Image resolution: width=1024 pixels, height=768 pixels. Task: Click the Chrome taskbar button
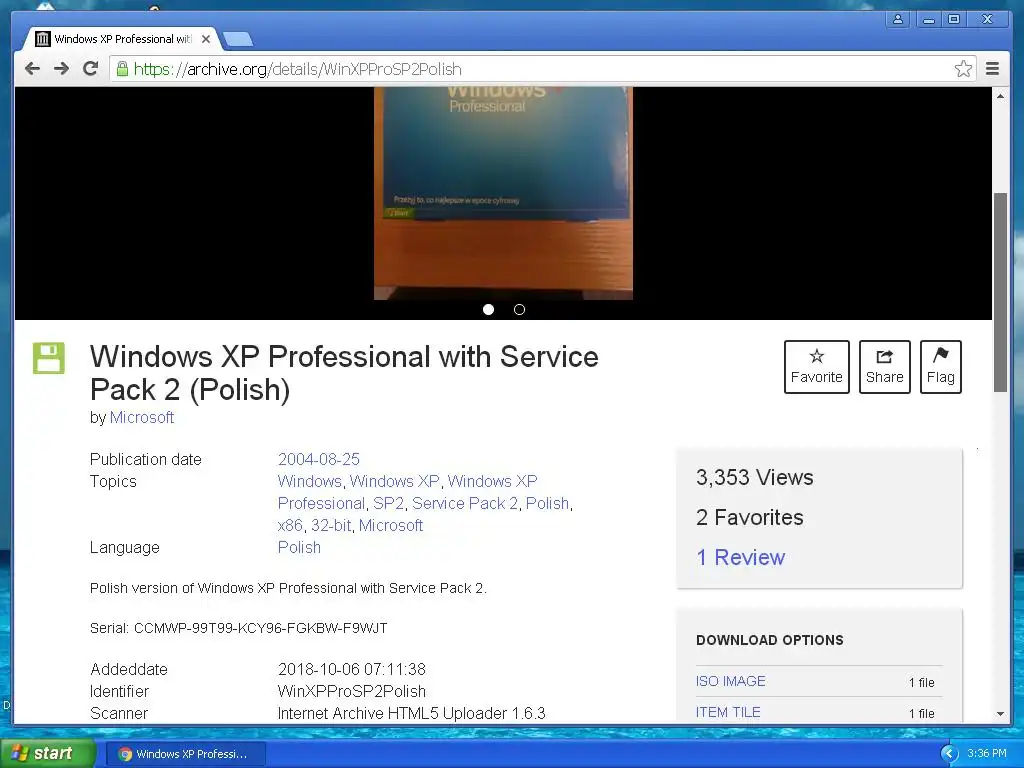[185, 754]
